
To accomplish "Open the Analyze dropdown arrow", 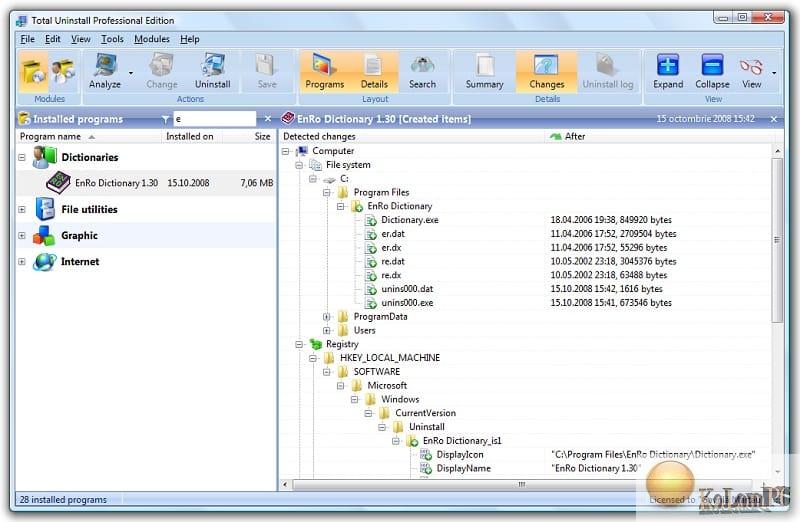I will coord(131,73).
